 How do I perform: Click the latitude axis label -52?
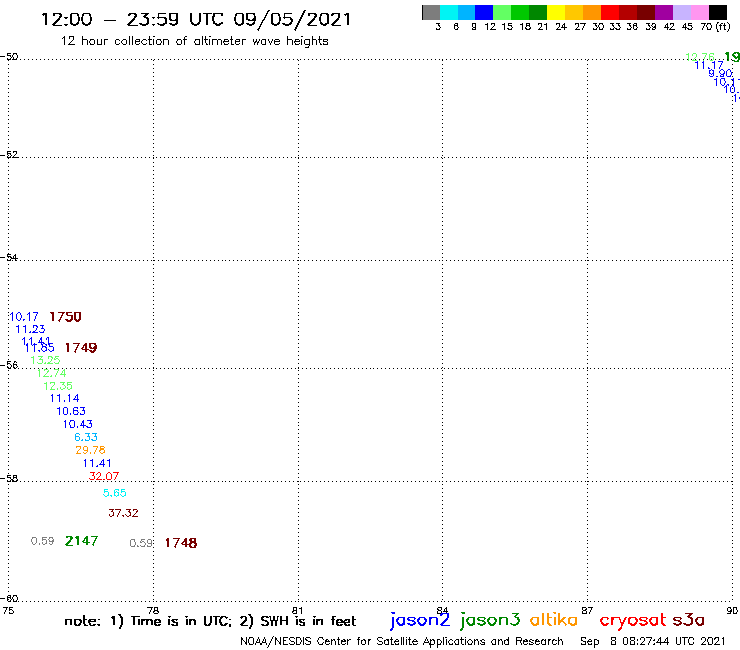click(x=9, y=155)
